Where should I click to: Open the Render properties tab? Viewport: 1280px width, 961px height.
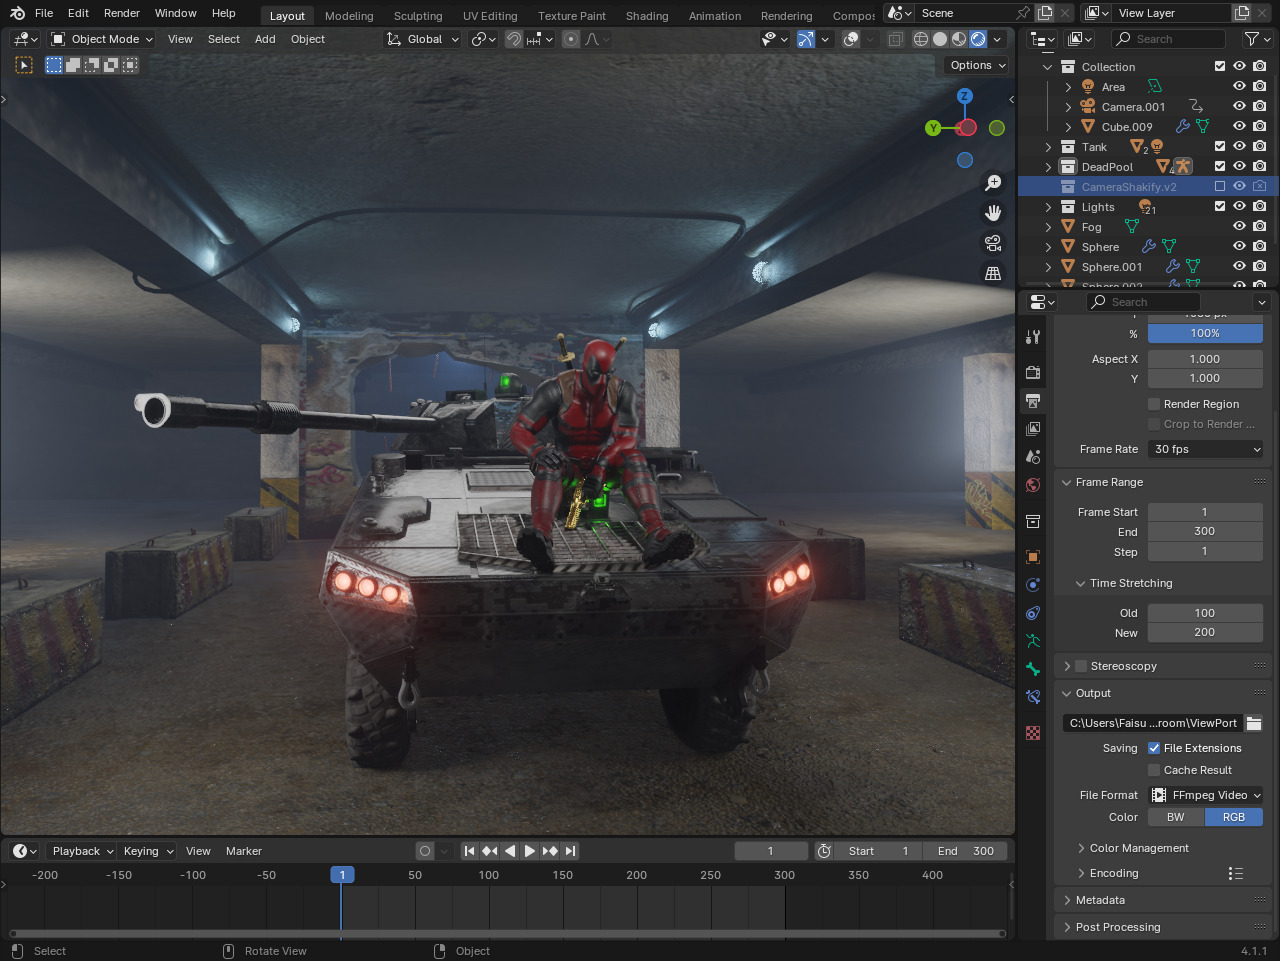pos(1033,373)
